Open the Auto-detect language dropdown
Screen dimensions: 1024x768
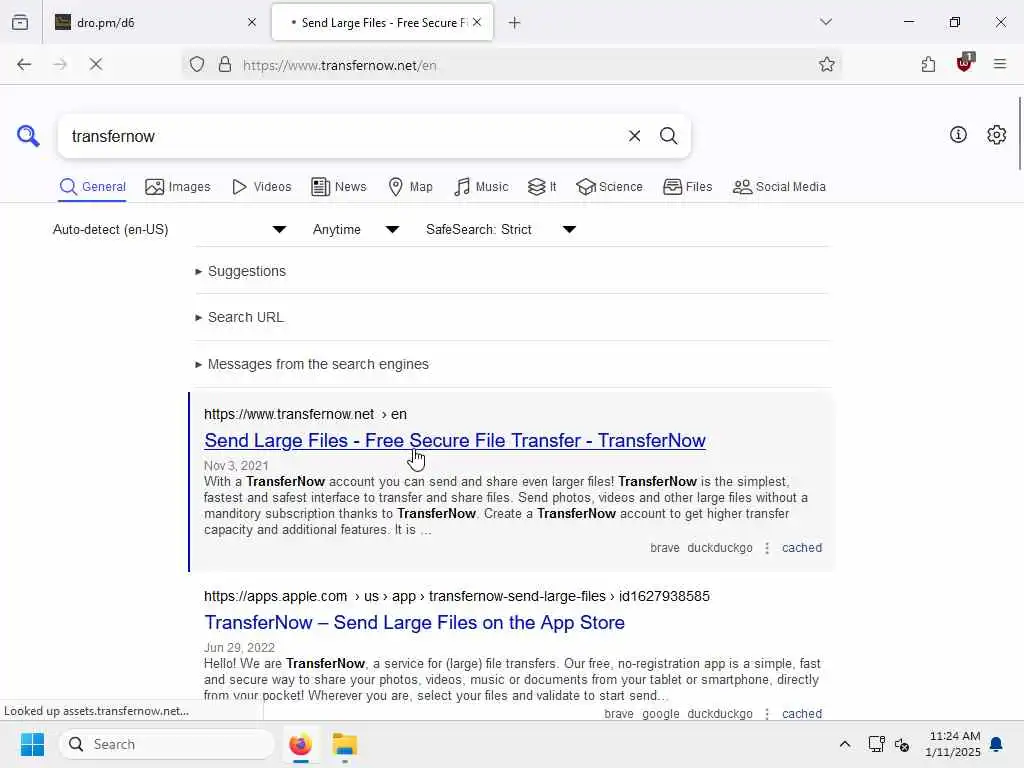pos(170,229)
